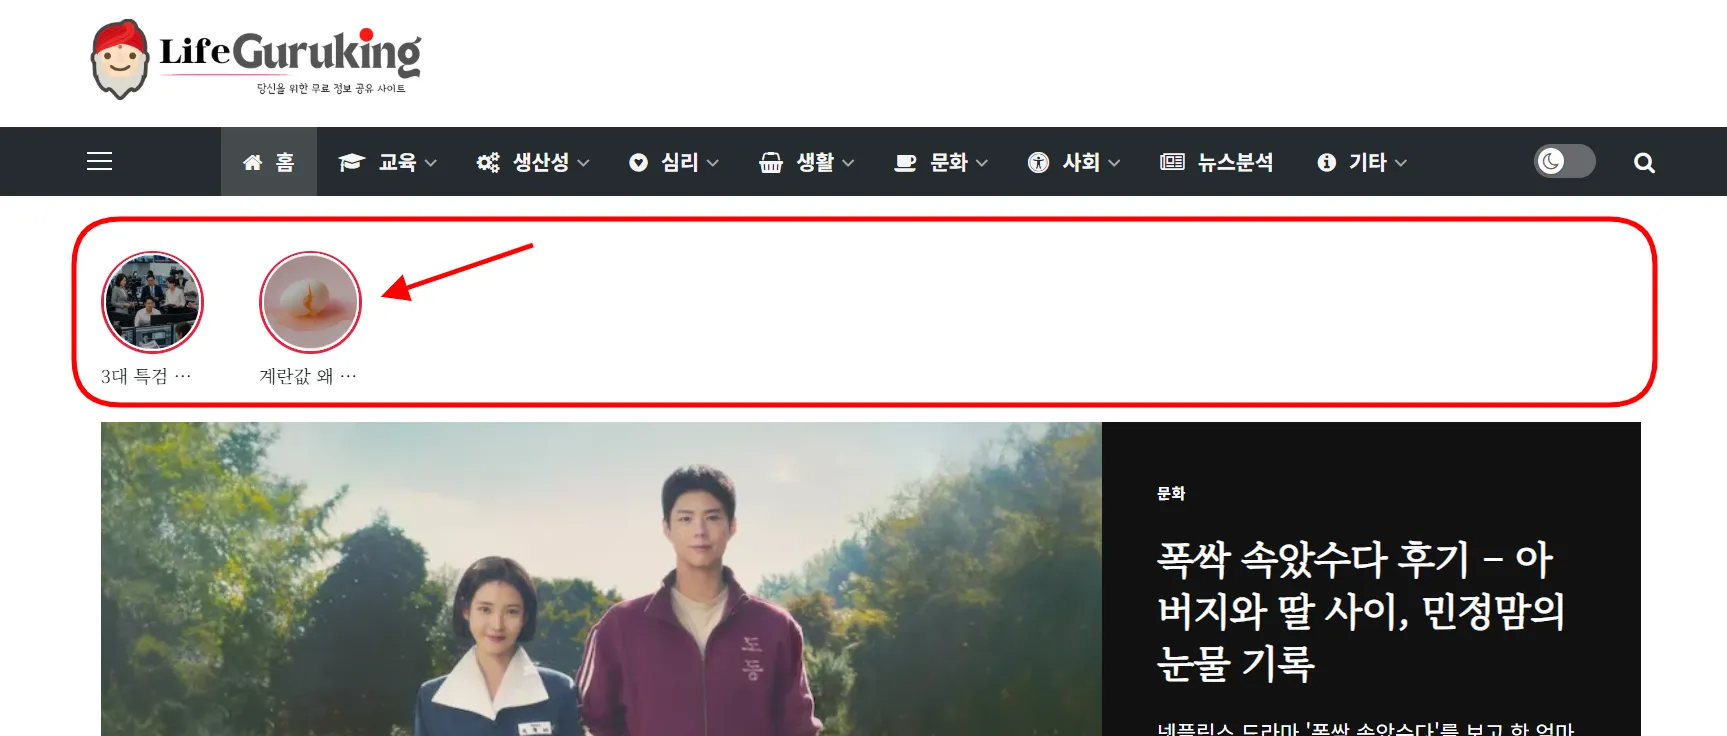Click the featured article couple photo
Image resolution: width=1727 pixels, height=736 pixels.
click(x=601, y=579)
